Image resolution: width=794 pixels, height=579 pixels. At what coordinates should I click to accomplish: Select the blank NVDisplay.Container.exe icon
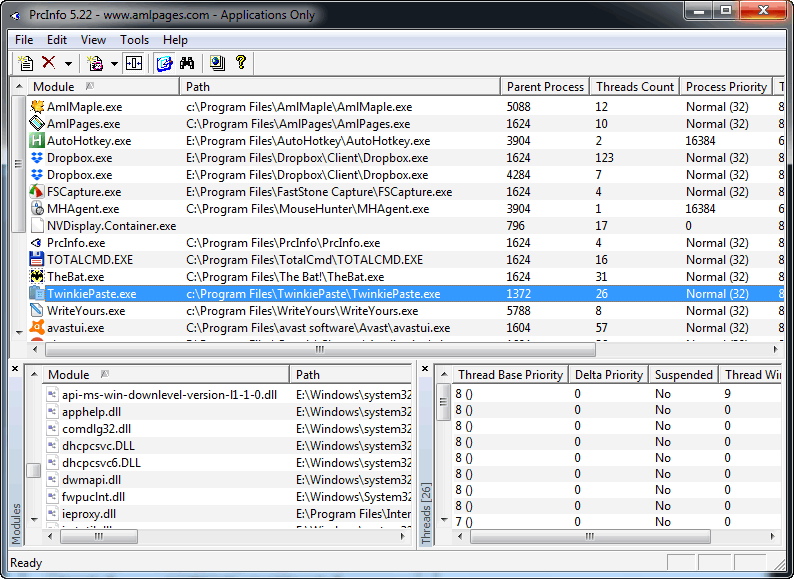(37, 225)
